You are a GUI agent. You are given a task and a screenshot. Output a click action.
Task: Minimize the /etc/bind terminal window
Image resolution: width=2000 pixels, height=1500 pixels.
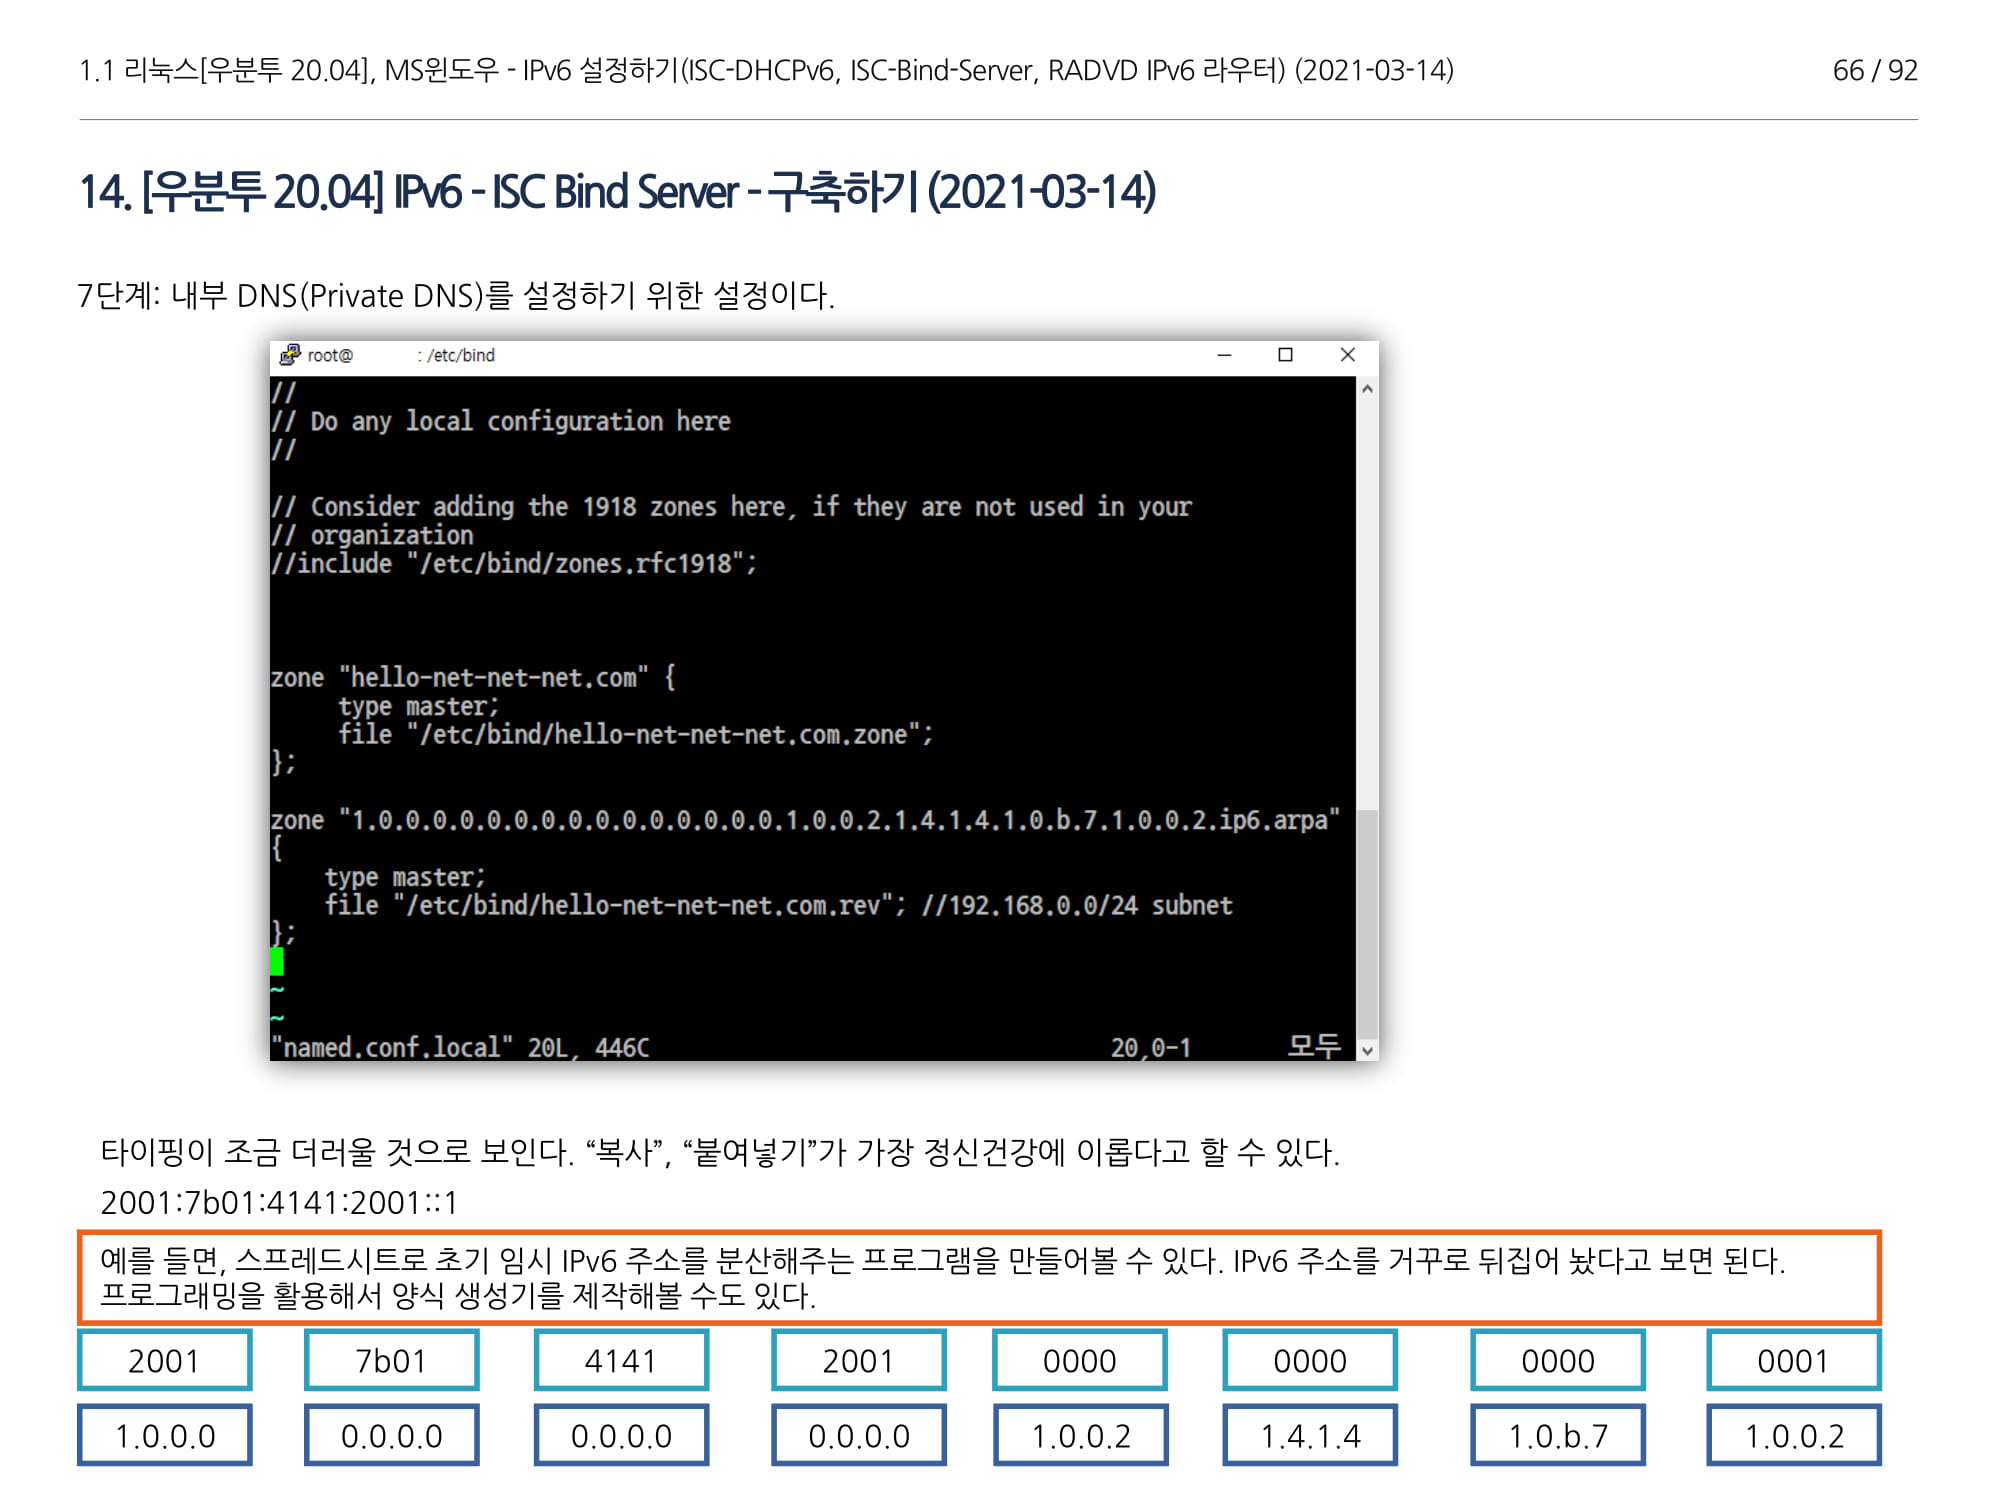(1224, 355)
